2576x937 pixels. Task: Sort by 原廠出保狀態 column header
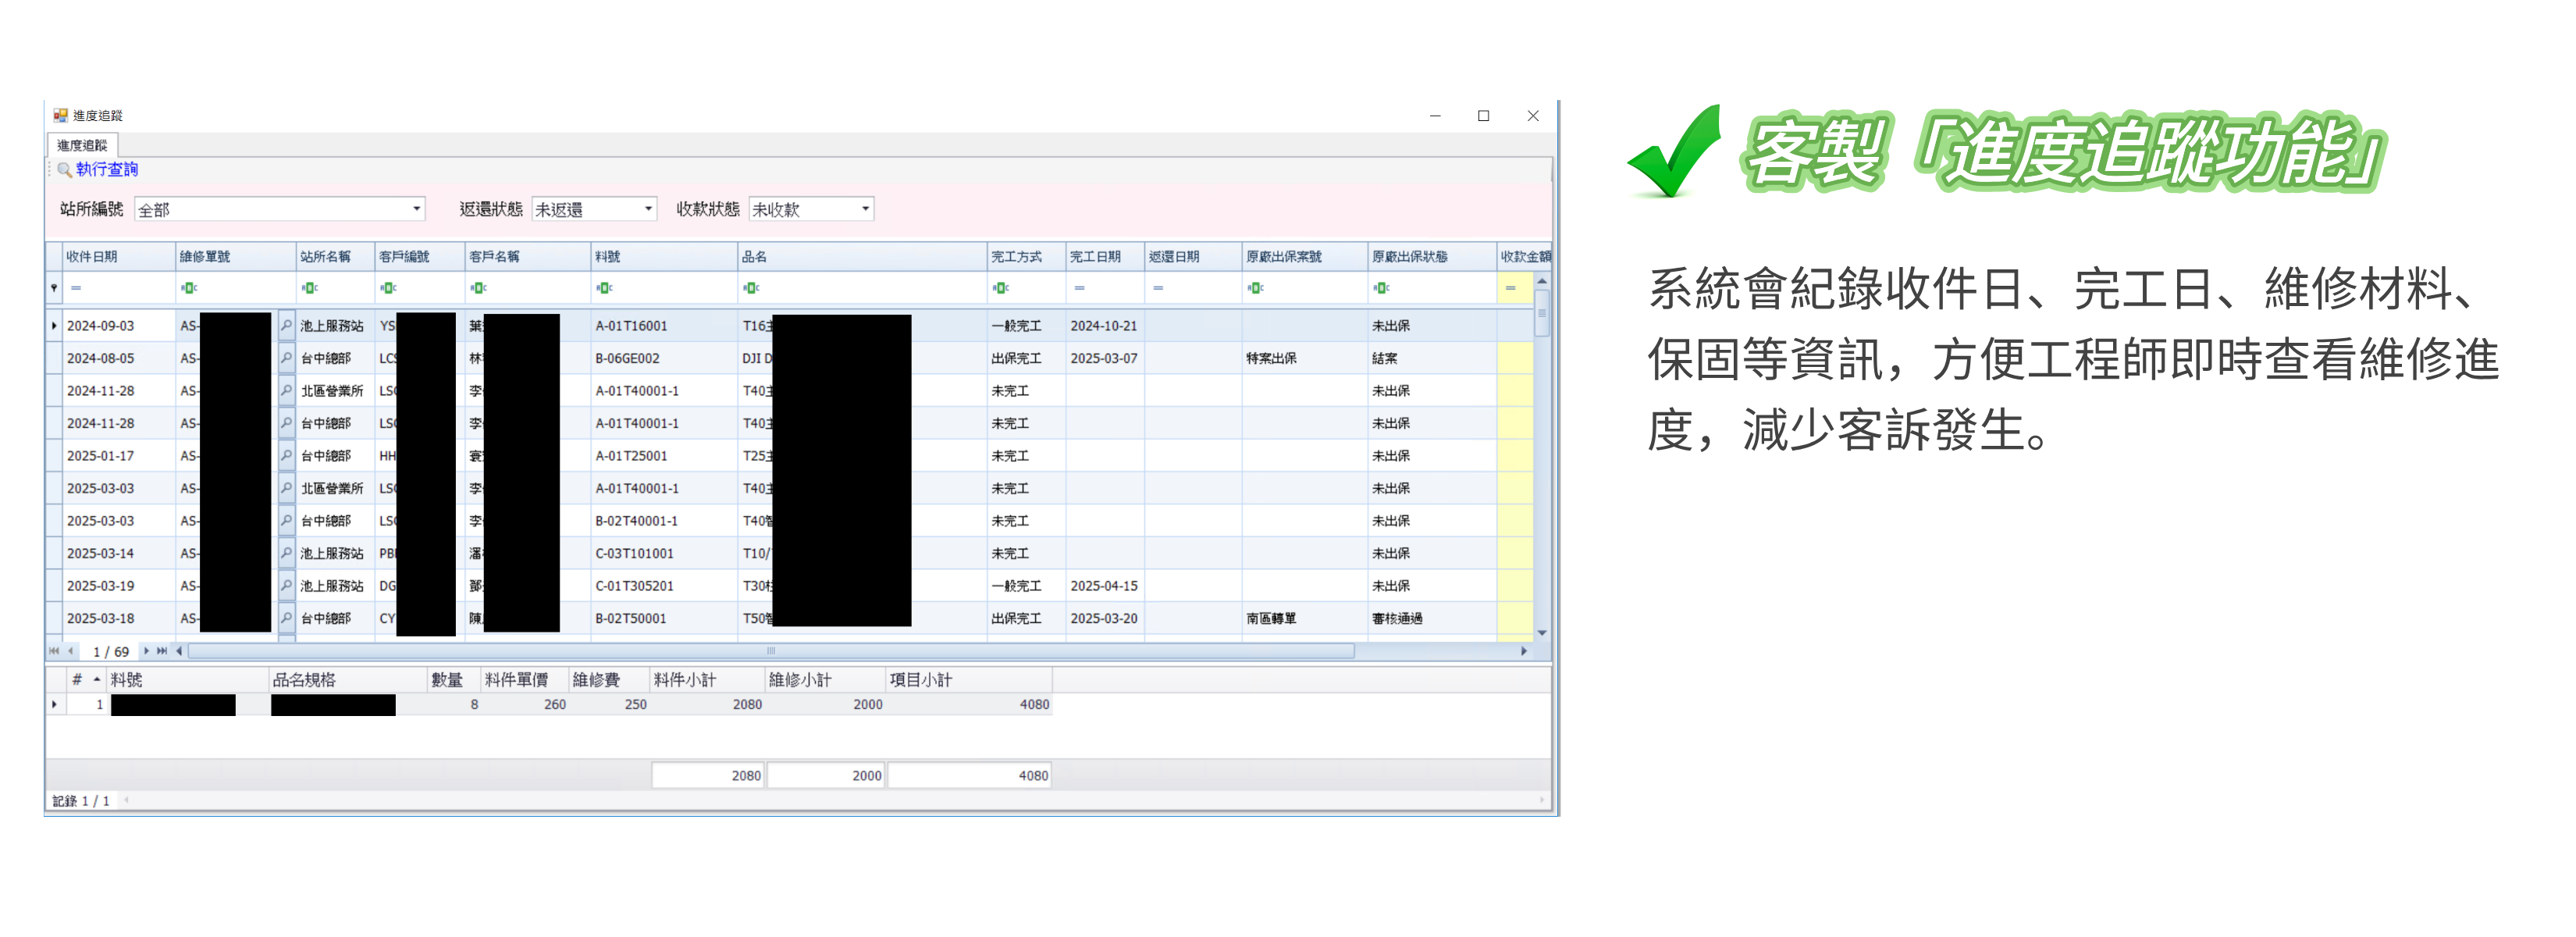pos(1431,257)
